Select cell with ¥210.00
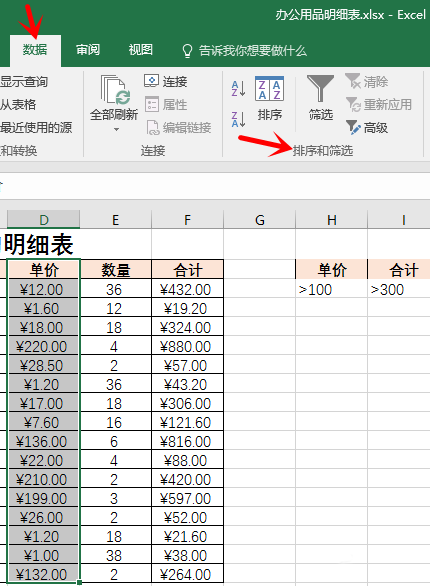This screenshot has height=586, width=430. (x=44, y=479)
